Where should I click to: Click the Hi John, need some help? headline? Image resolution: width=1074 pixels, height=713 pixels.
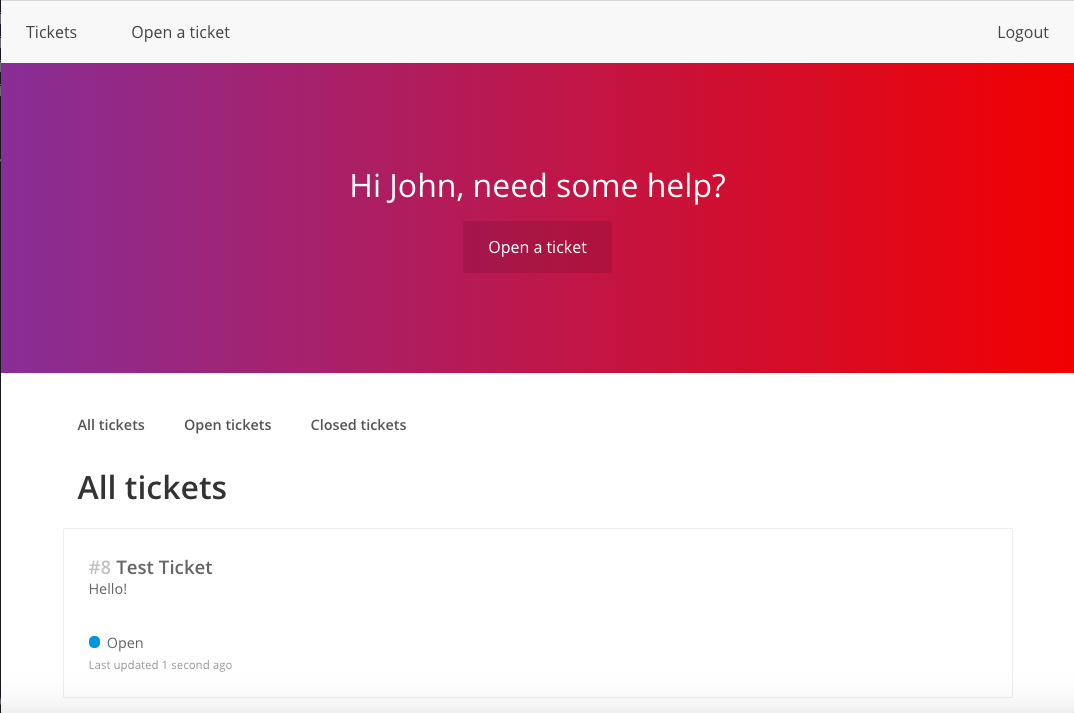(x=538, y=186)
